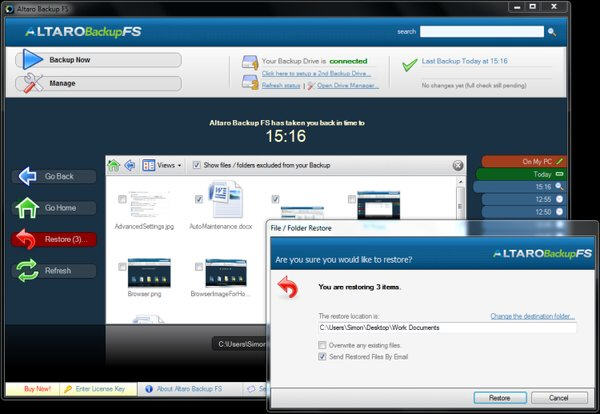Image resolution: width=600 pixels, height=414 pixels.
Task: Open the Views dropdown arrow
Action: (x=179, y=166)
